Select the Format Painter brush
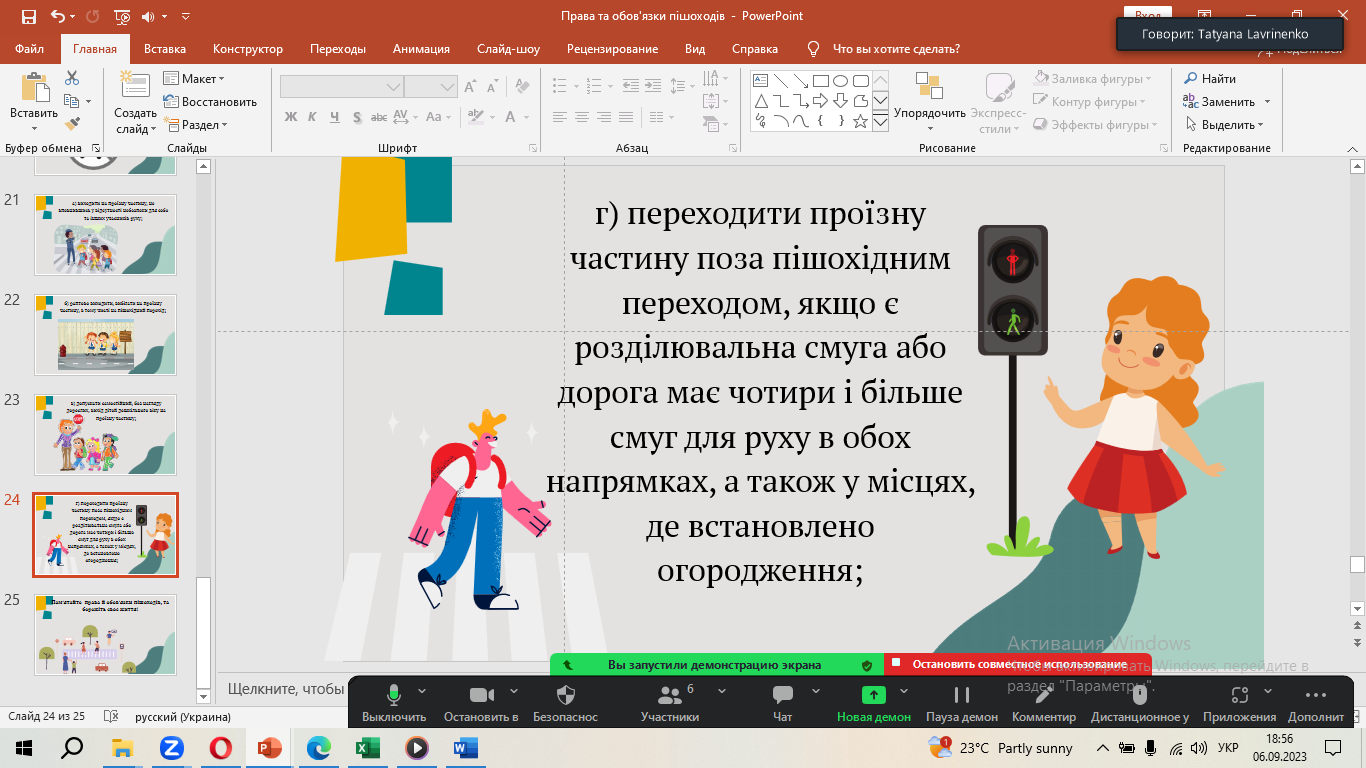Image resolution: width=1366 pixels, height=768 pixels. point(72,124)
